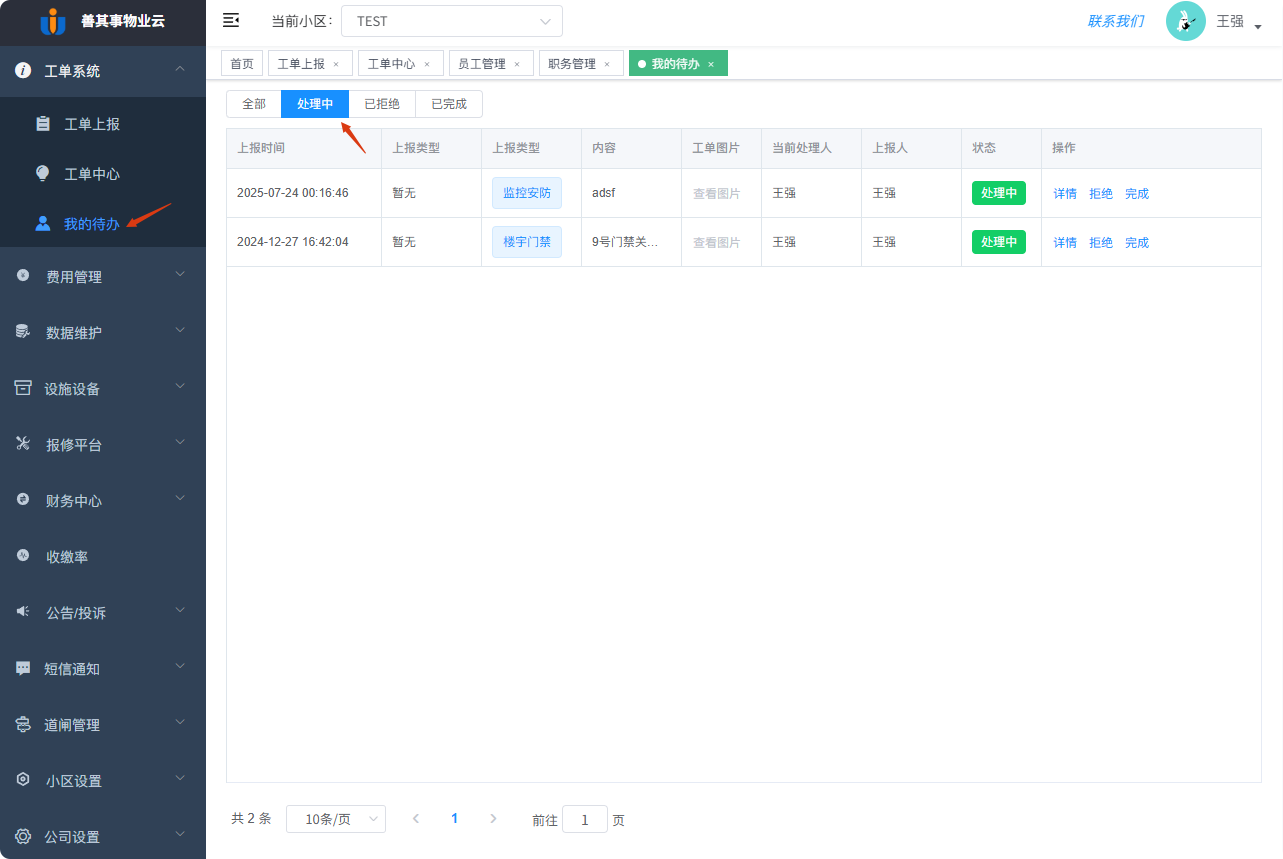This screenshot has width=1283, height=859.
Task: Toggle to the 已拒绝 status filter
Action: (381, 103)
